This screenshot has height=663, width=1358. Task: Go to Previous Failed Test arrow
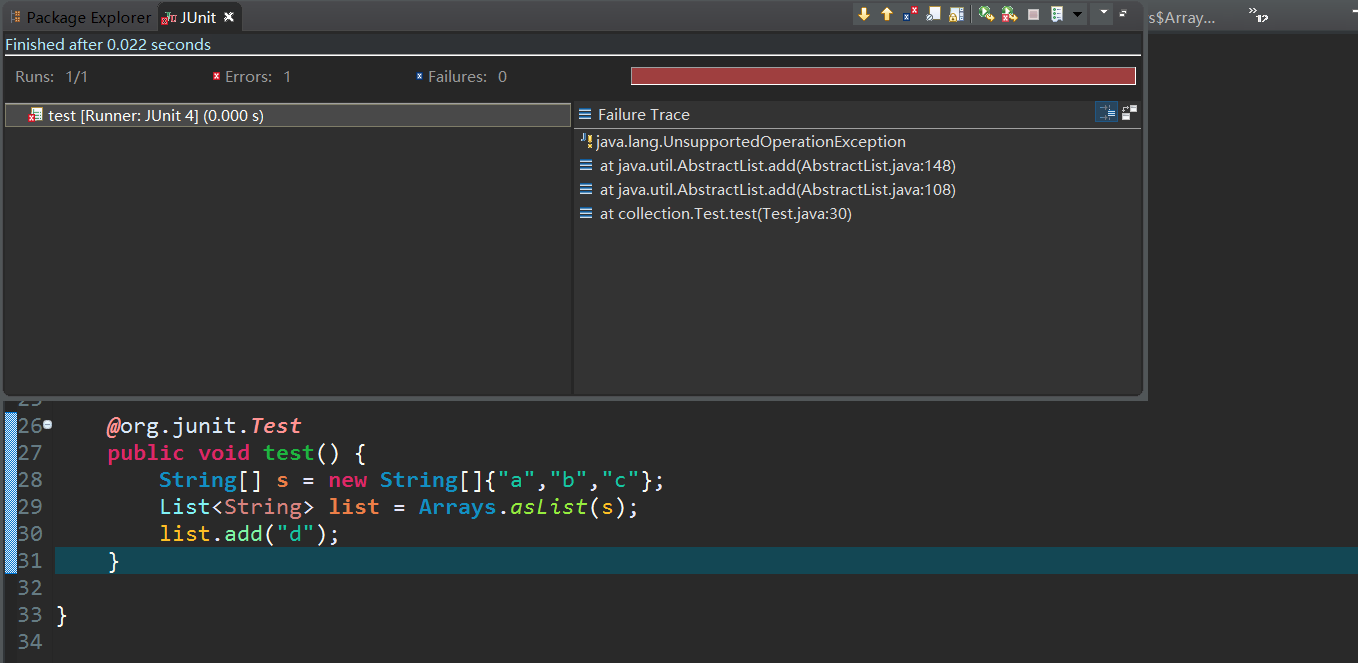(x=887, y=14)
